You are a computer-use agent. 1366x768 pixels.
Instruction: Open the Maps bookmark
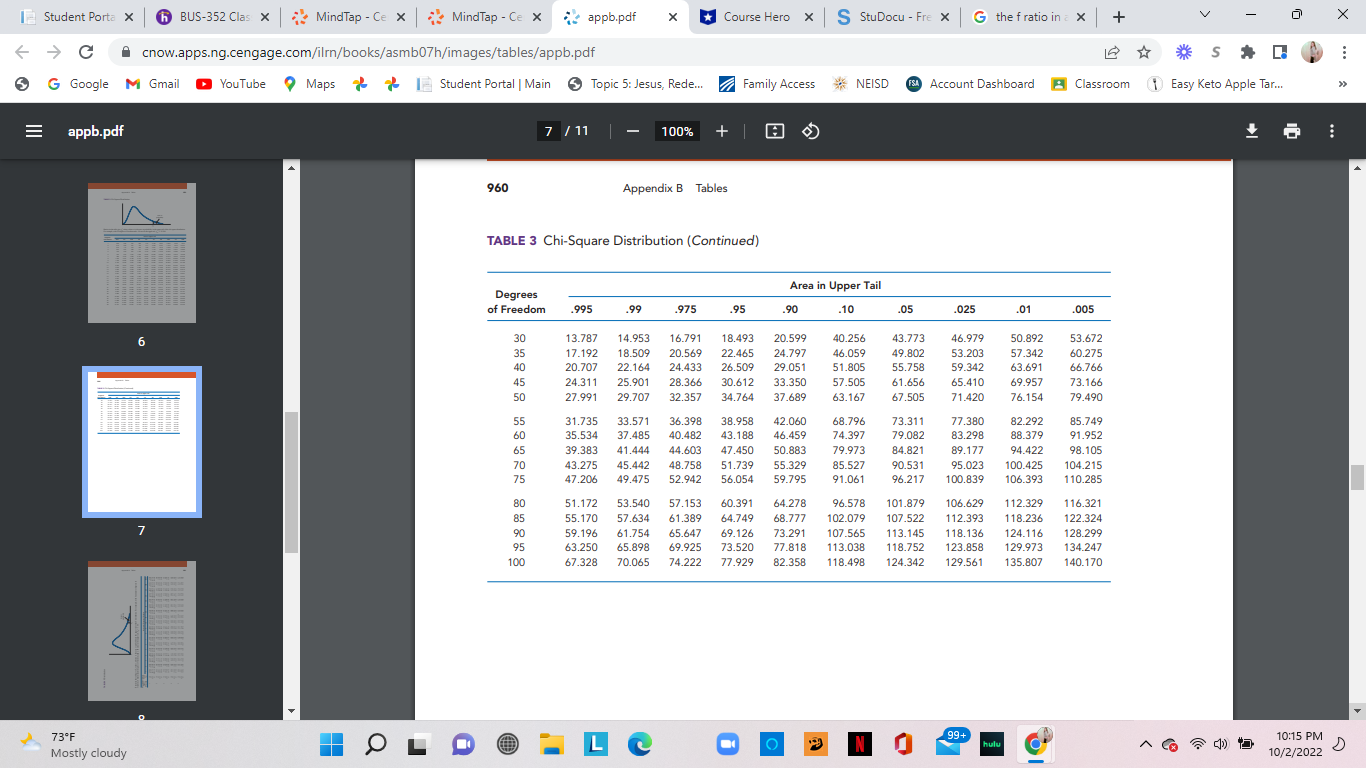click(x=310, y=84)
